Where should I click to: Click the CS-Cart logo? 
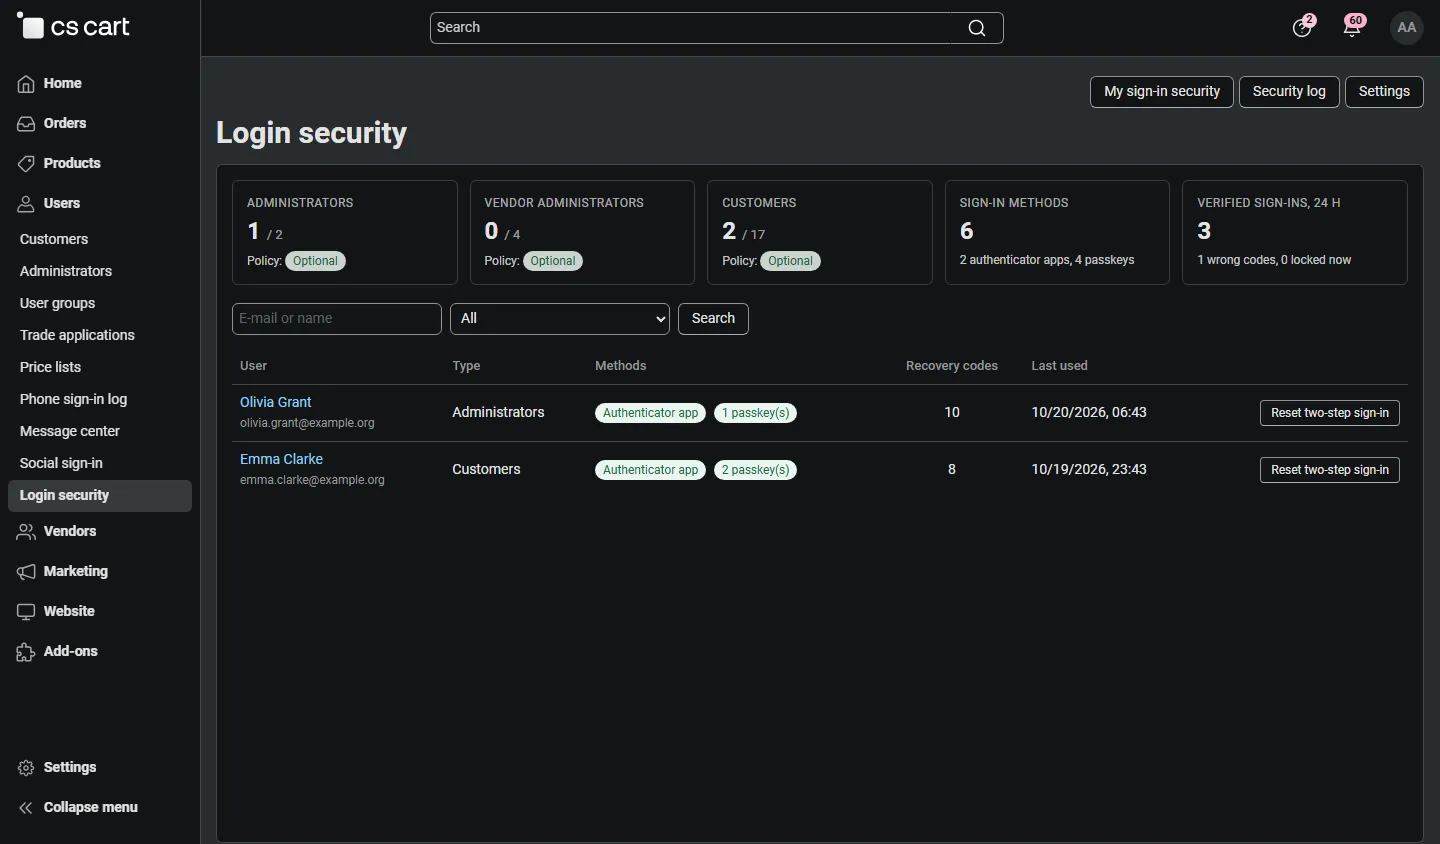tap(73, 27)
